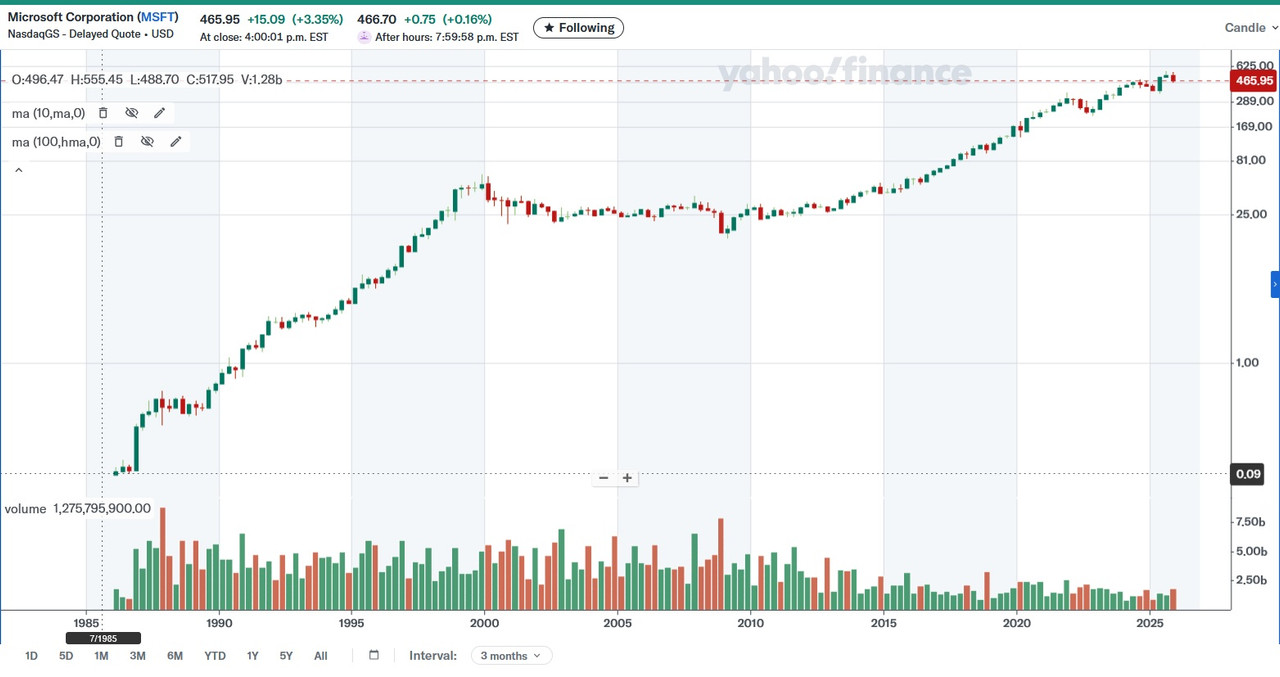Click the C:517.95 close value
The image size is (1280, 677).
point(210,79)
